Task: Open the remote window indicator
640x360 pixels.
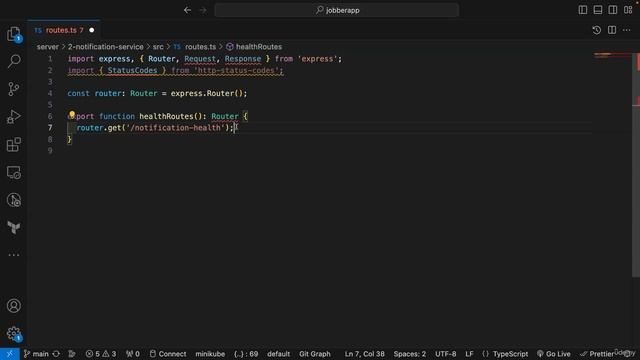Action: click(x=10, y=354)
